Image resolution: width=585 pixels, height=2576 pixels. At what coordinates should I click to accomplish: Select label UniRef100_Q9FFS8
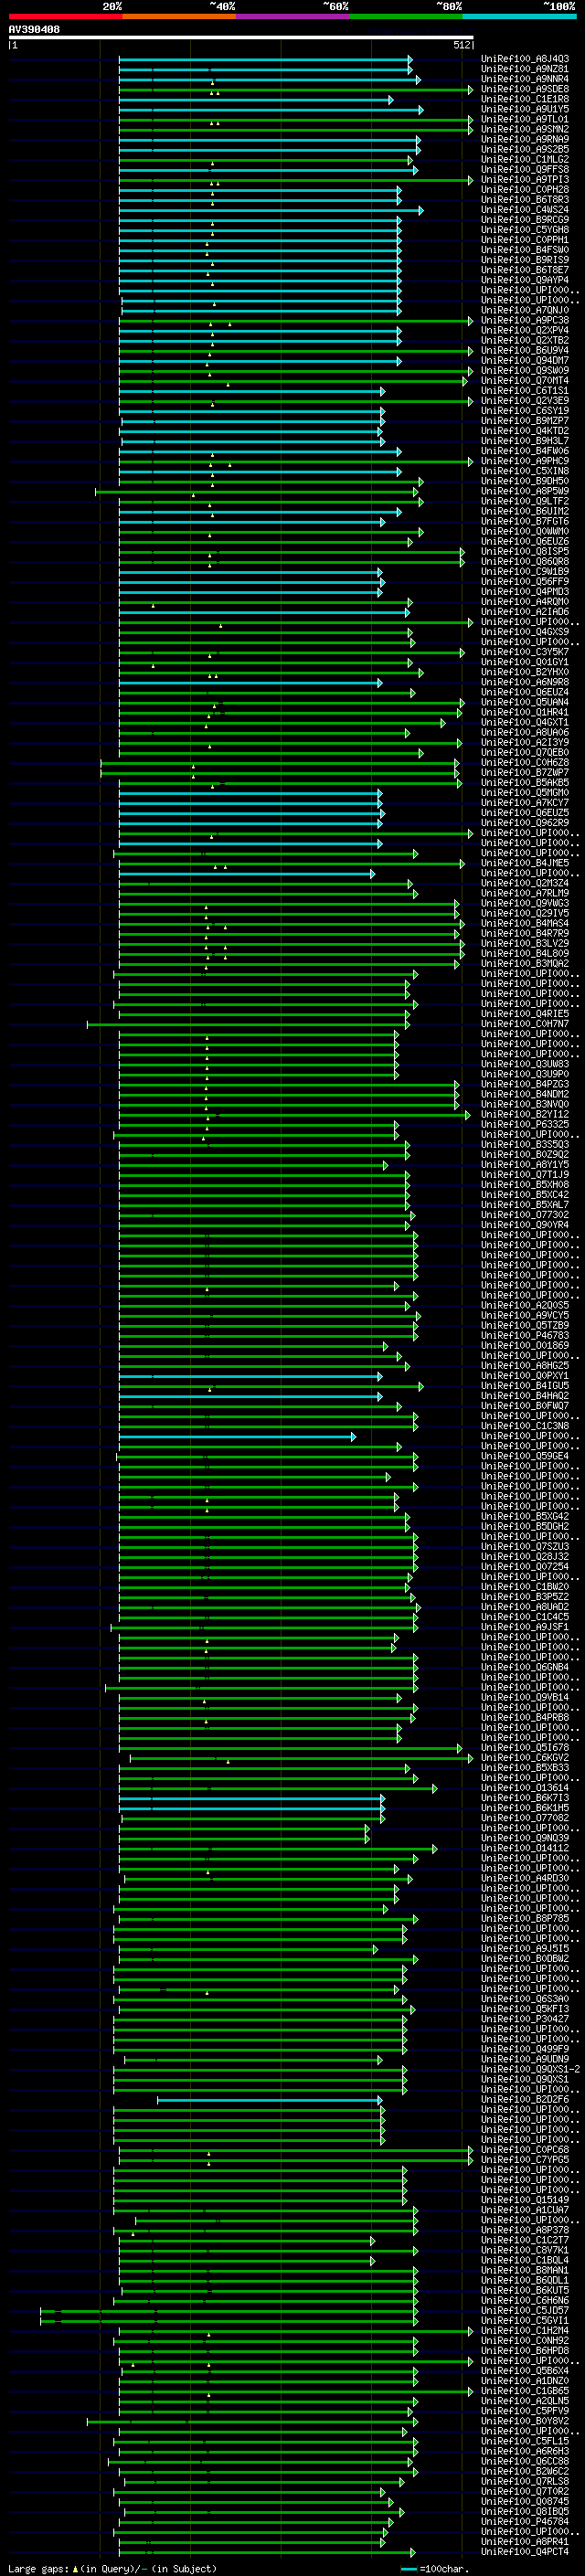click(525, 169)
